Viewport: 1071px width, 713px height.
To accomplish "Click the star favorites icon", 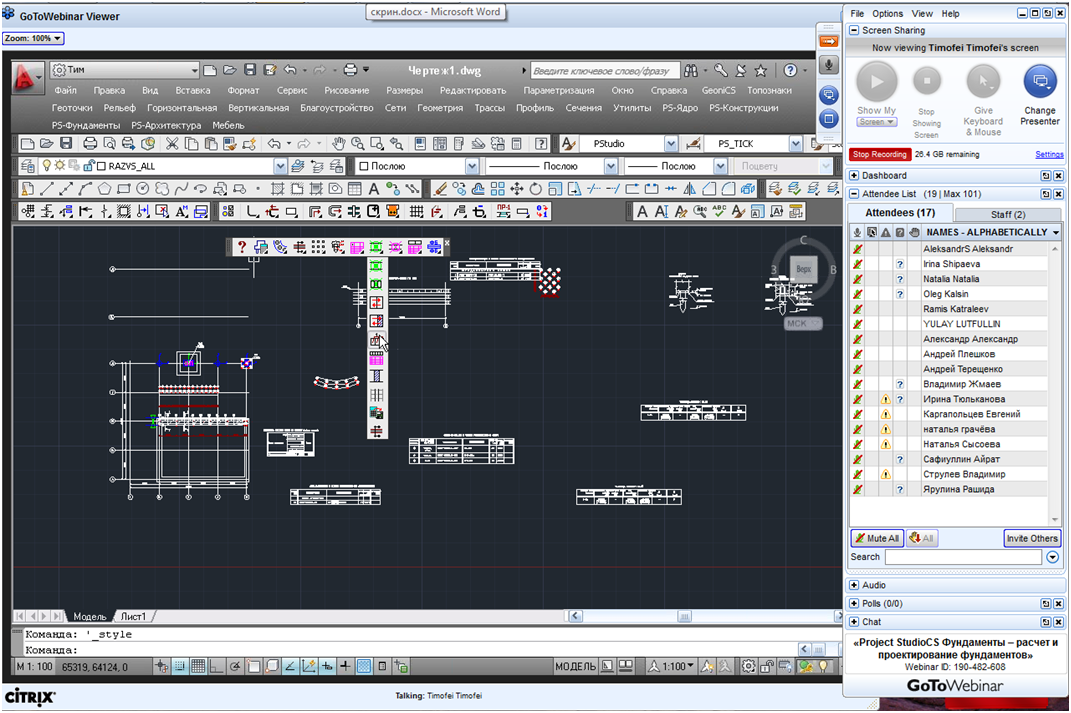I will pyautogui.click(x=760, y=70).
